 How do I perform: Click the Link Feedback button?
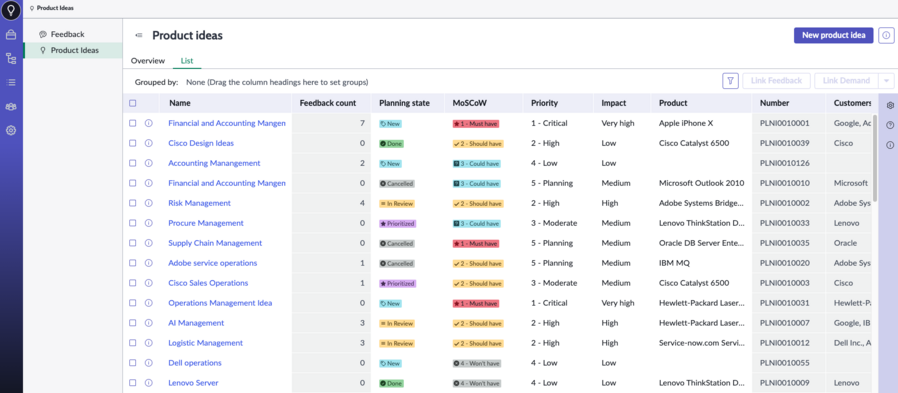pyautogui.click(x=776, y=81)
